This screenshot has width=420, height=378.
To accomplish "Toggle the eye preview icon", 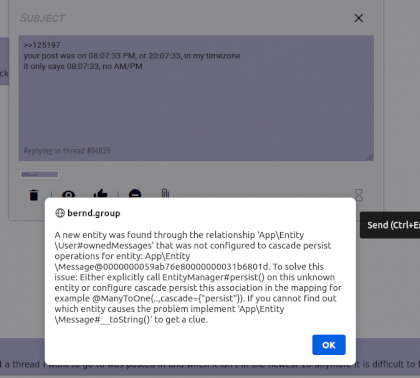I will coord(68,194).
